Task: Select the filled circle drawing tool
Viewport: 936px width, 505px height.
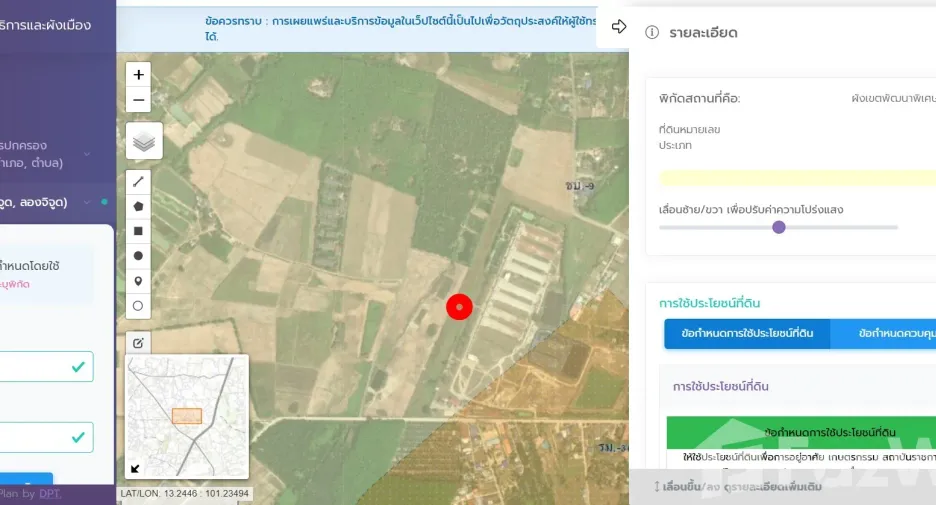Action: [x=138, y=256]
